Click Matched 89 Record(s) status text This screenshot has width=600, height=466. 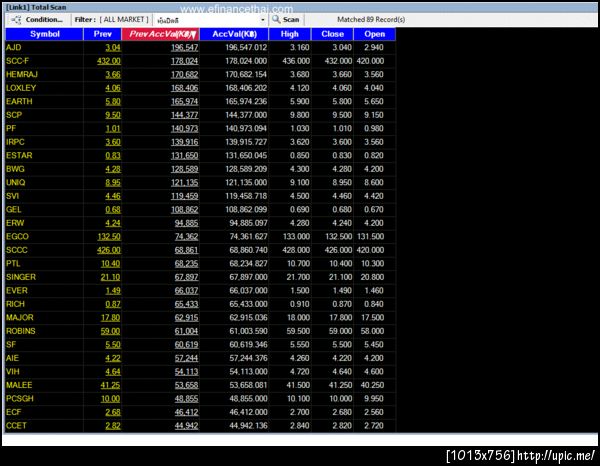click(x=371, y=20)
